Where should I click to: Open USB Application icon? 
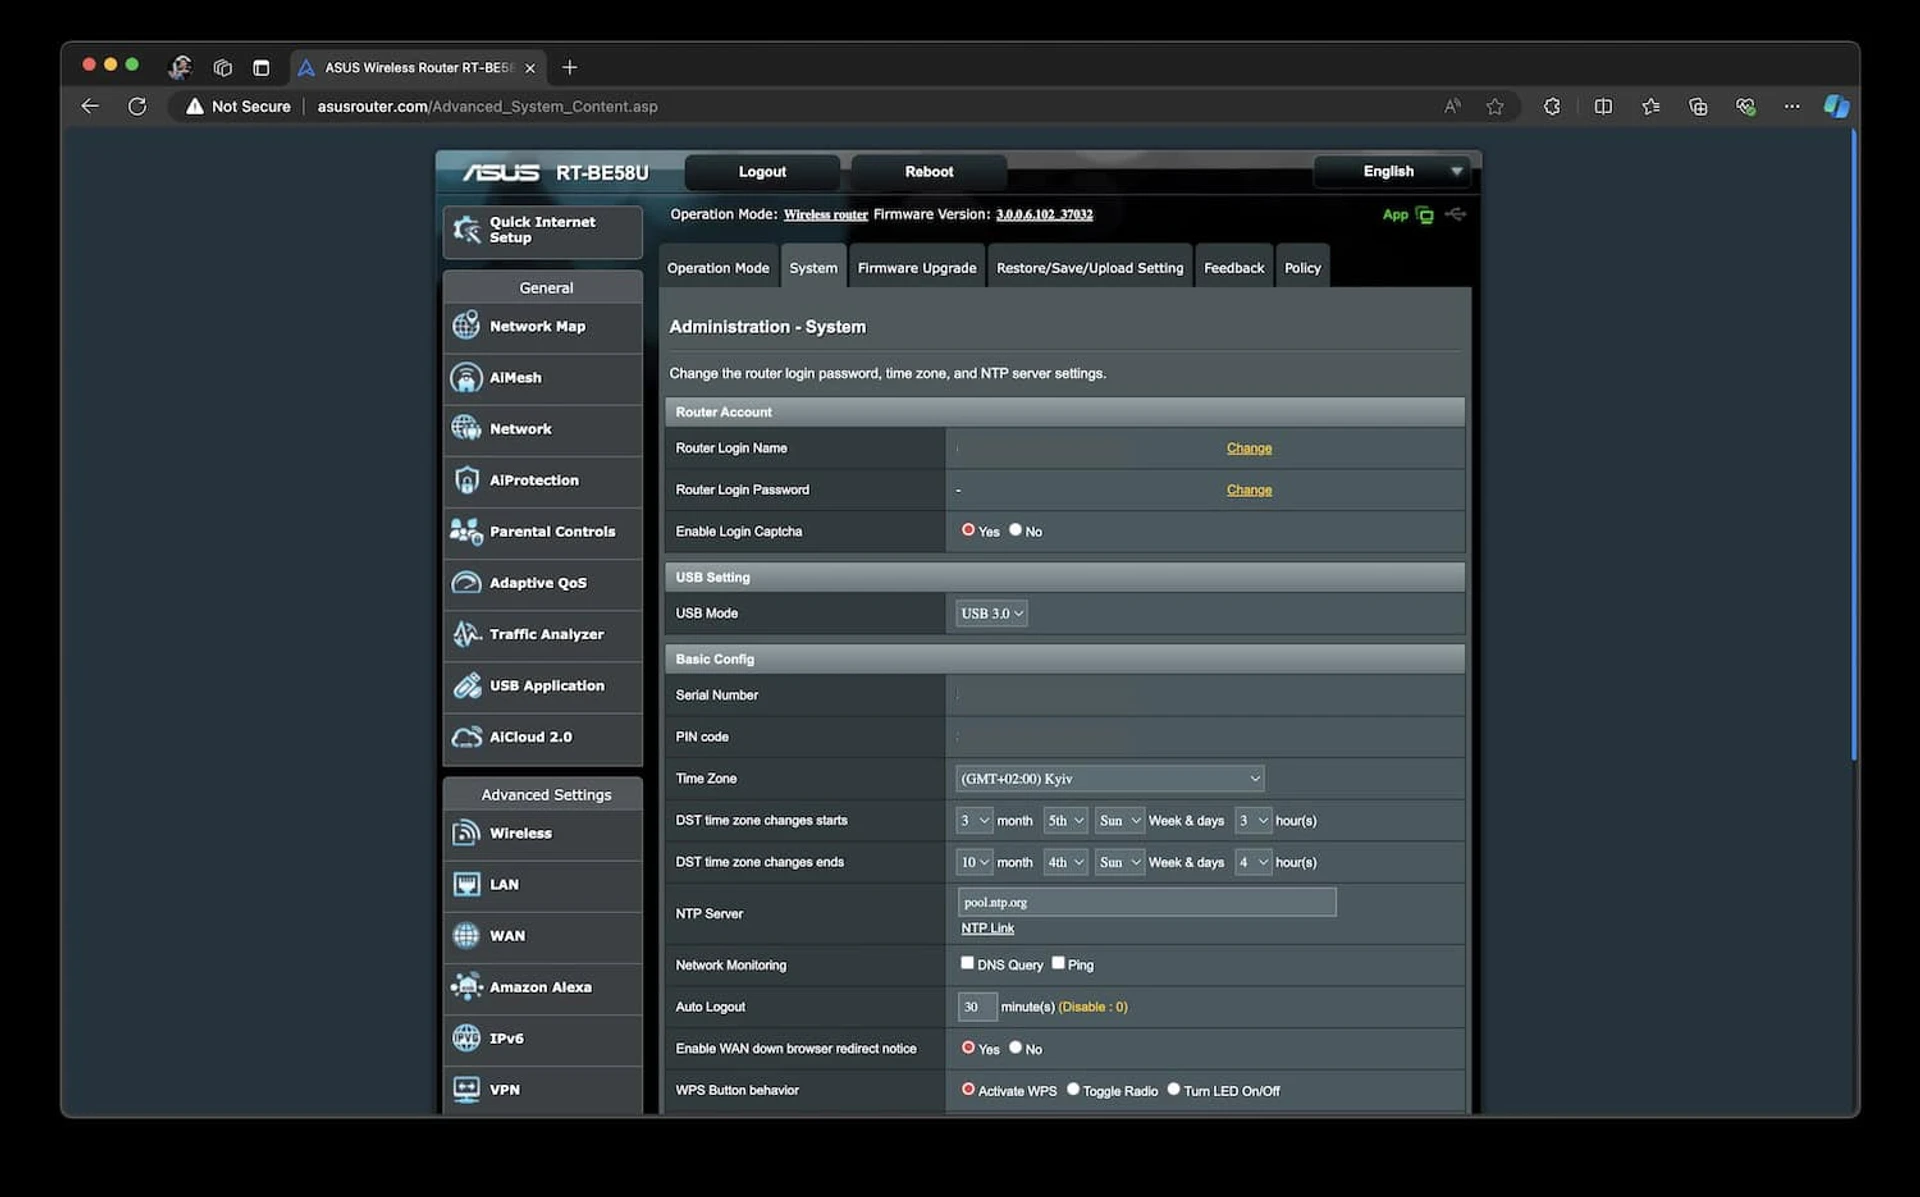point(466,685)
